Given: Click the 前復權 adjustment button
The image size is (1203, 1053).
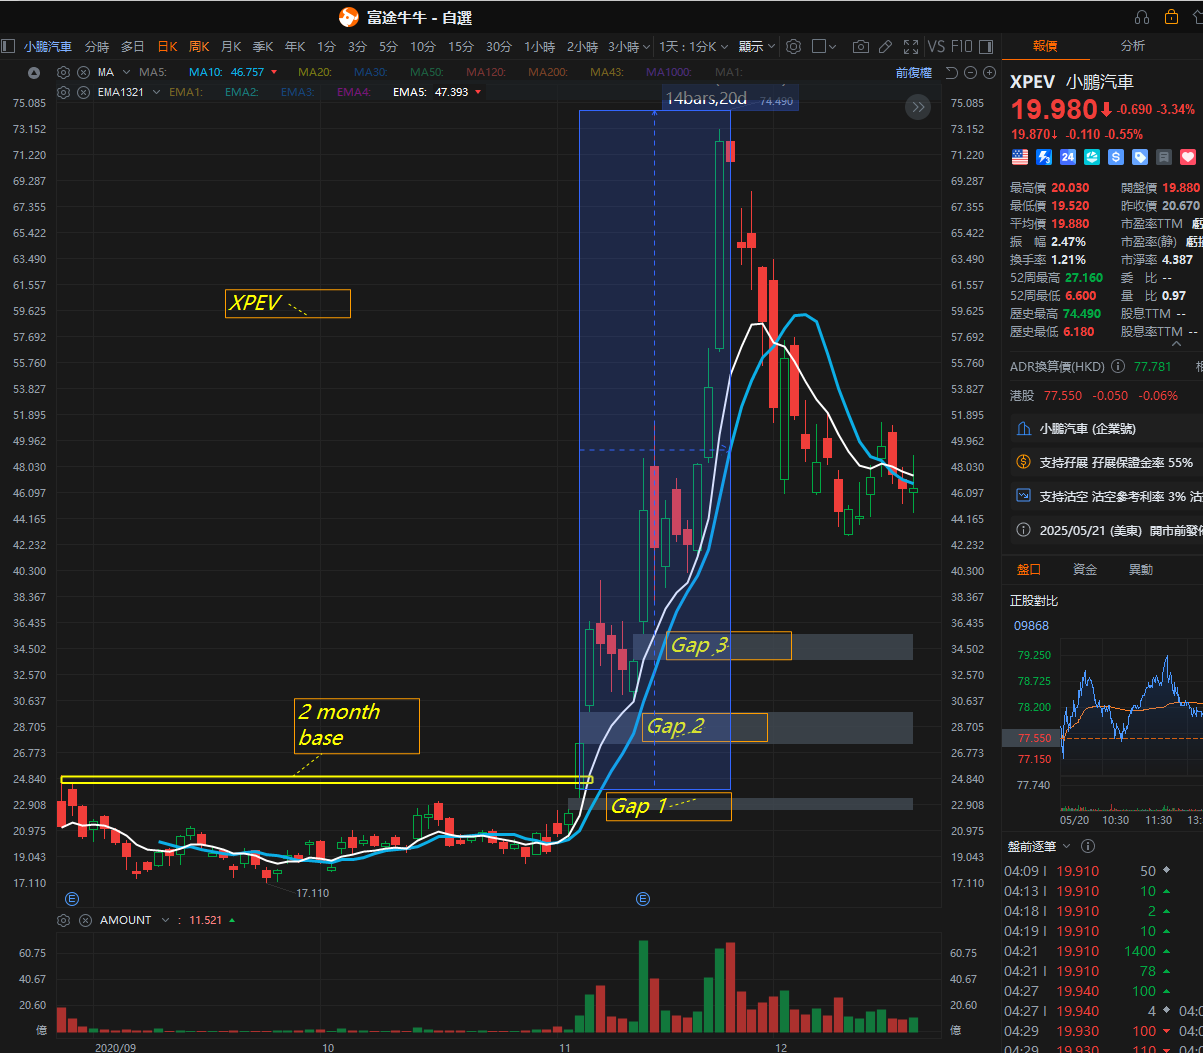Looking at the screenshot, I should (914, 72).
